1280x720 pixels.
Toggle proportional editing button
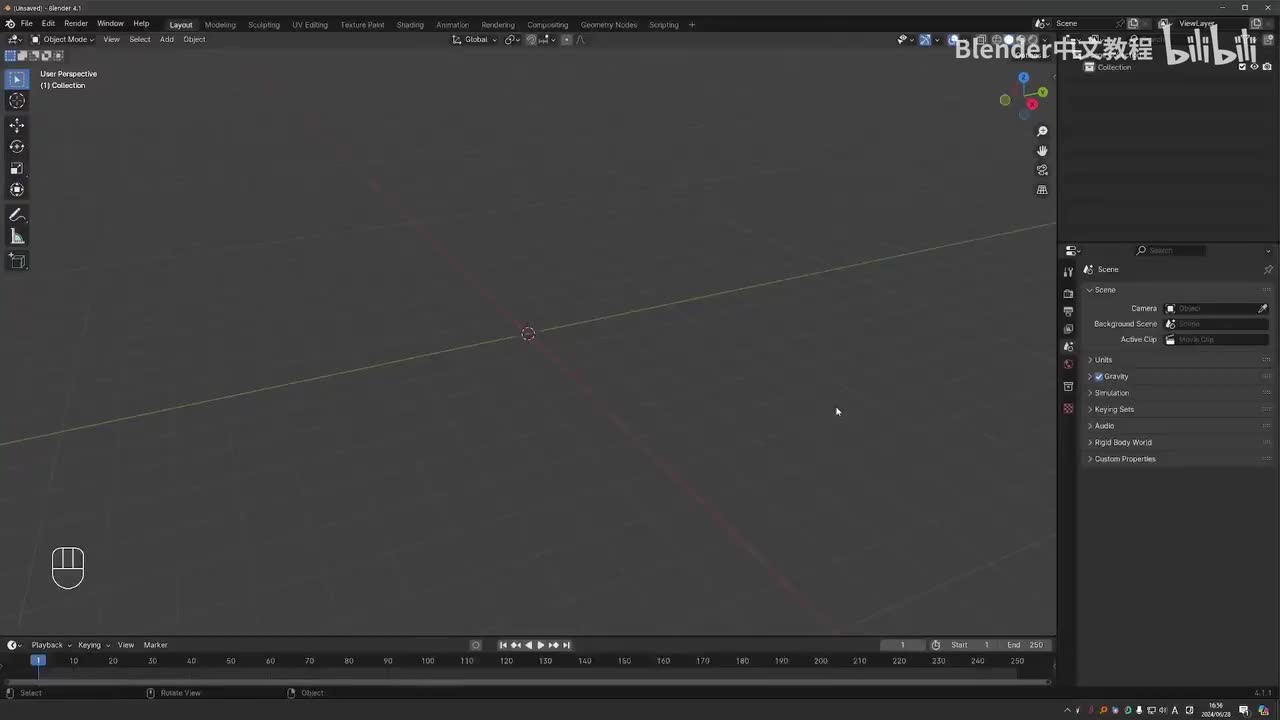click(566, 40)
